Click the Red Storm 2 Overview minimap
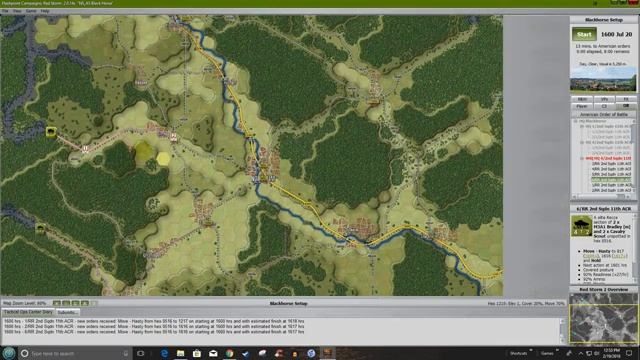The height and width of the screenshot is (360, 640). coord(603,319)
